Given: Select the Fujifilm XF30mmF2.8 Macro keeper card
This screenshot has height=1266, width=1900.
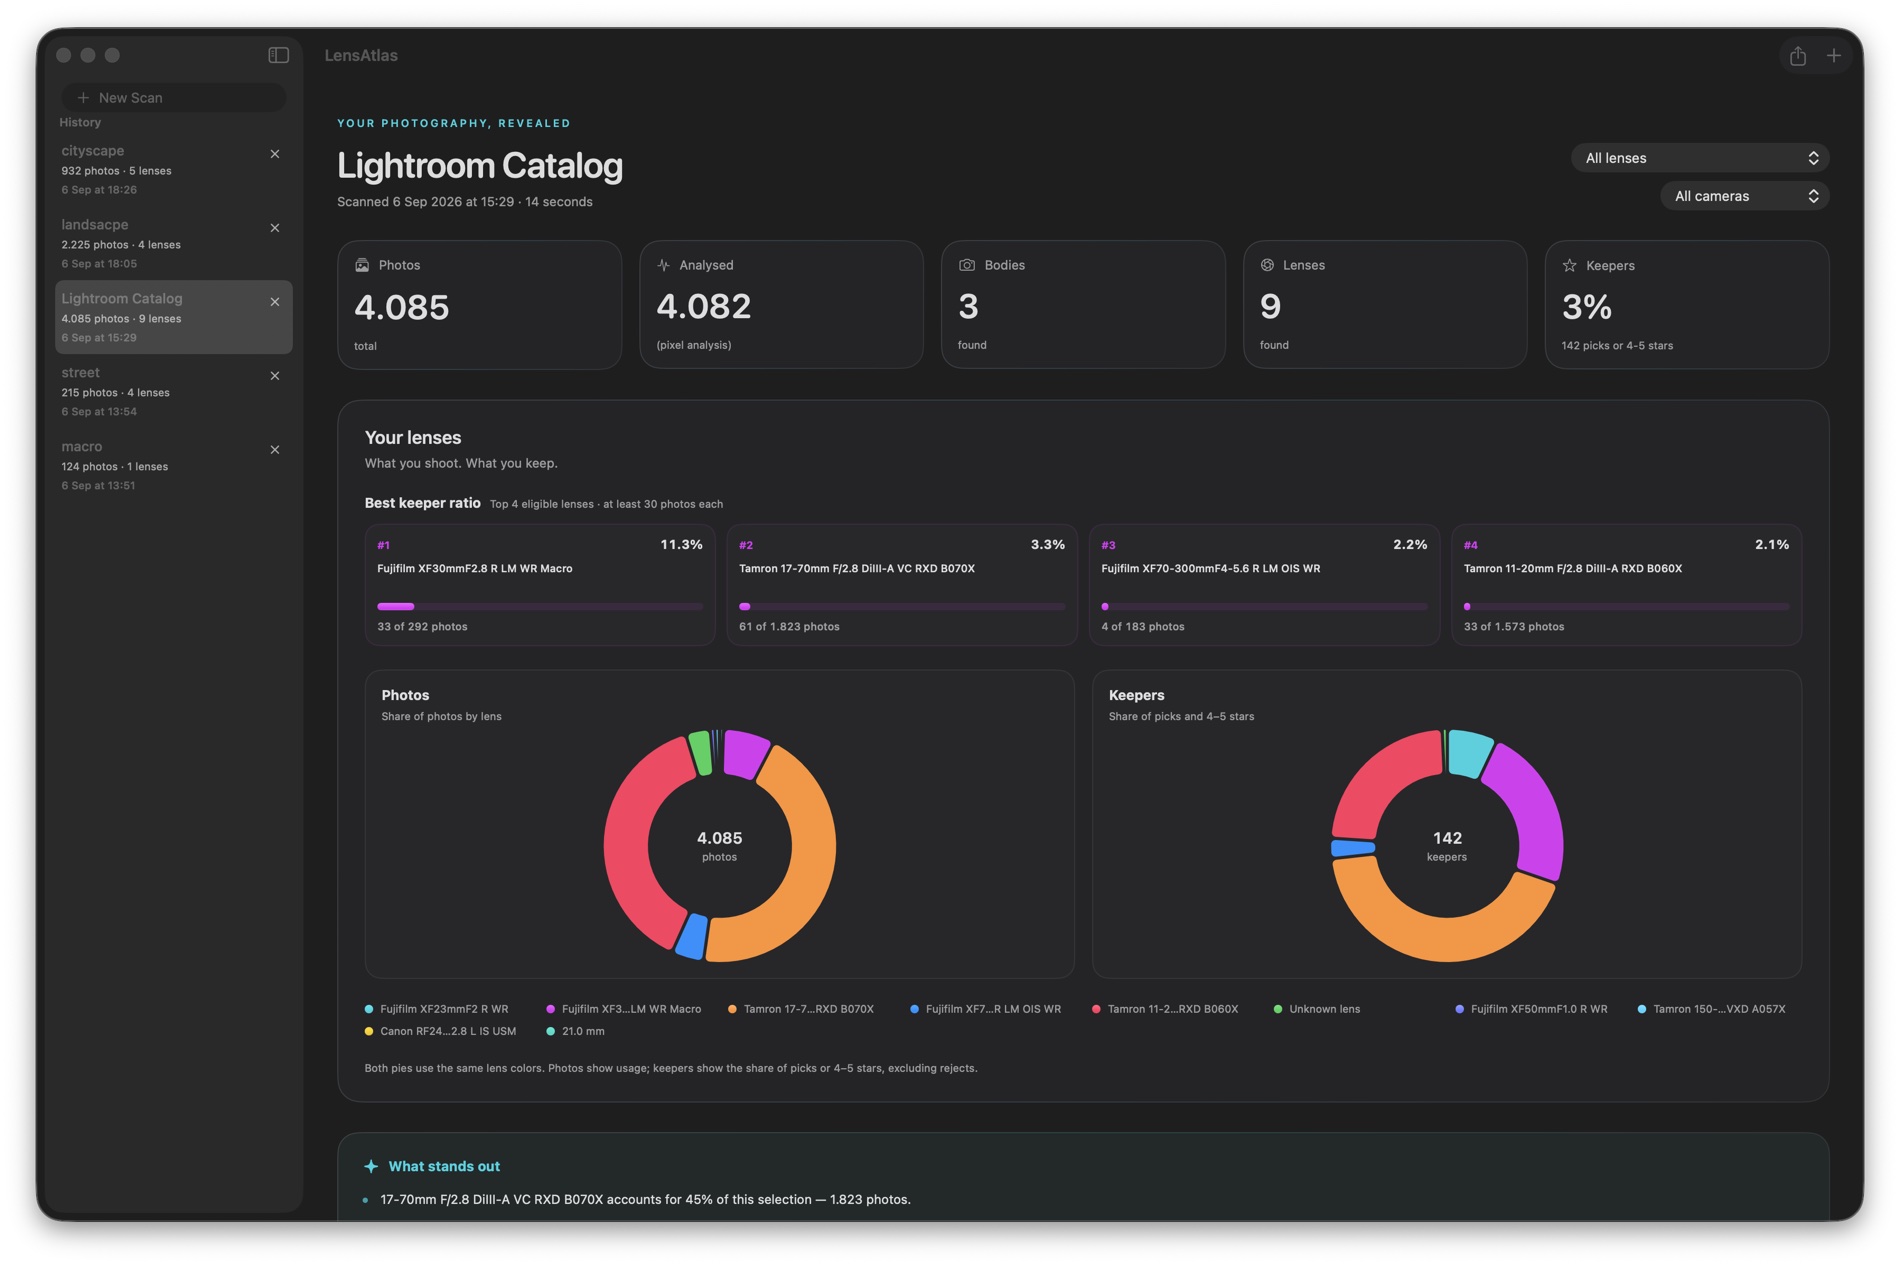Looking at the screenshot, I should pos(540,585).
